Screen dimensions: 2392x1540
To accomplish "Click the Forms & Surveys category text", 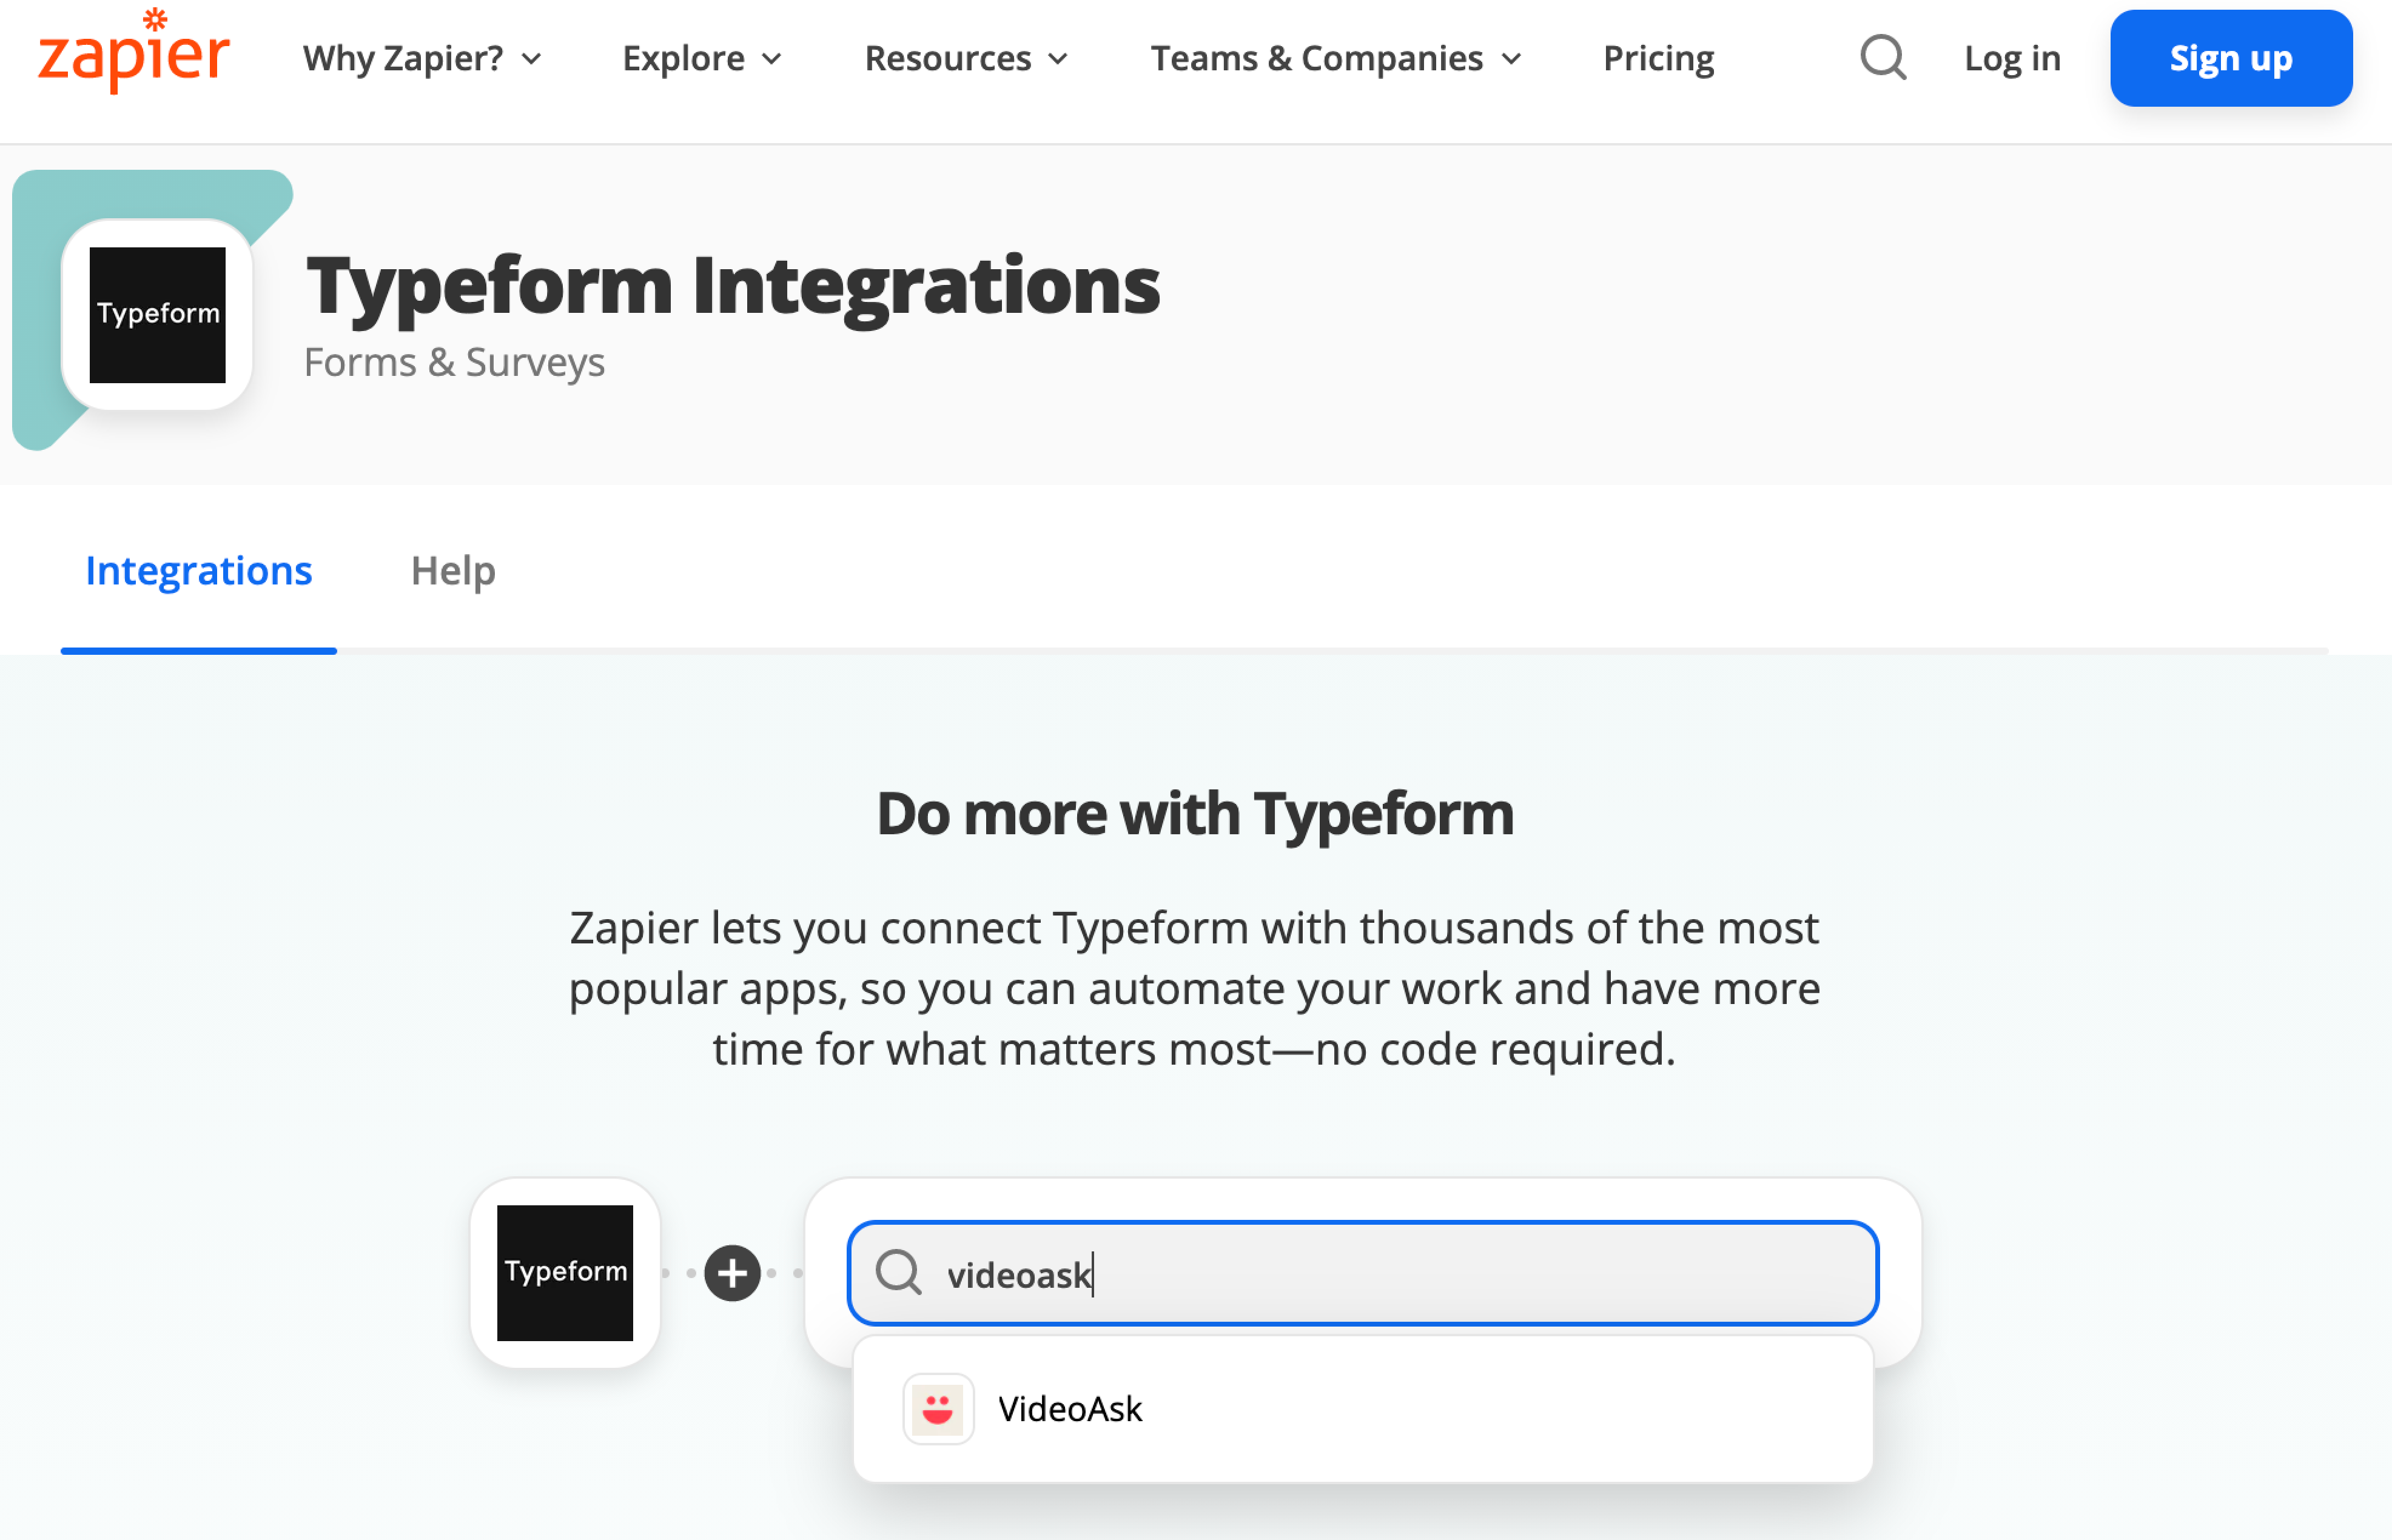I will point(454,362).
